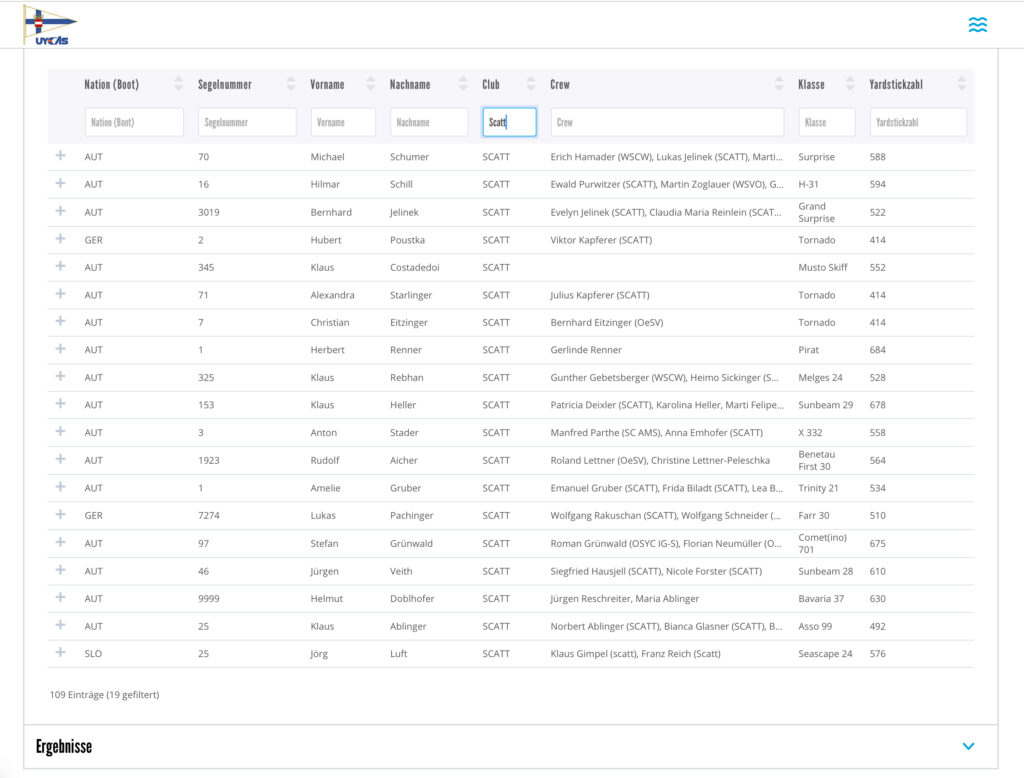Select cell 'Costadedoi'

tap(415, 267)
